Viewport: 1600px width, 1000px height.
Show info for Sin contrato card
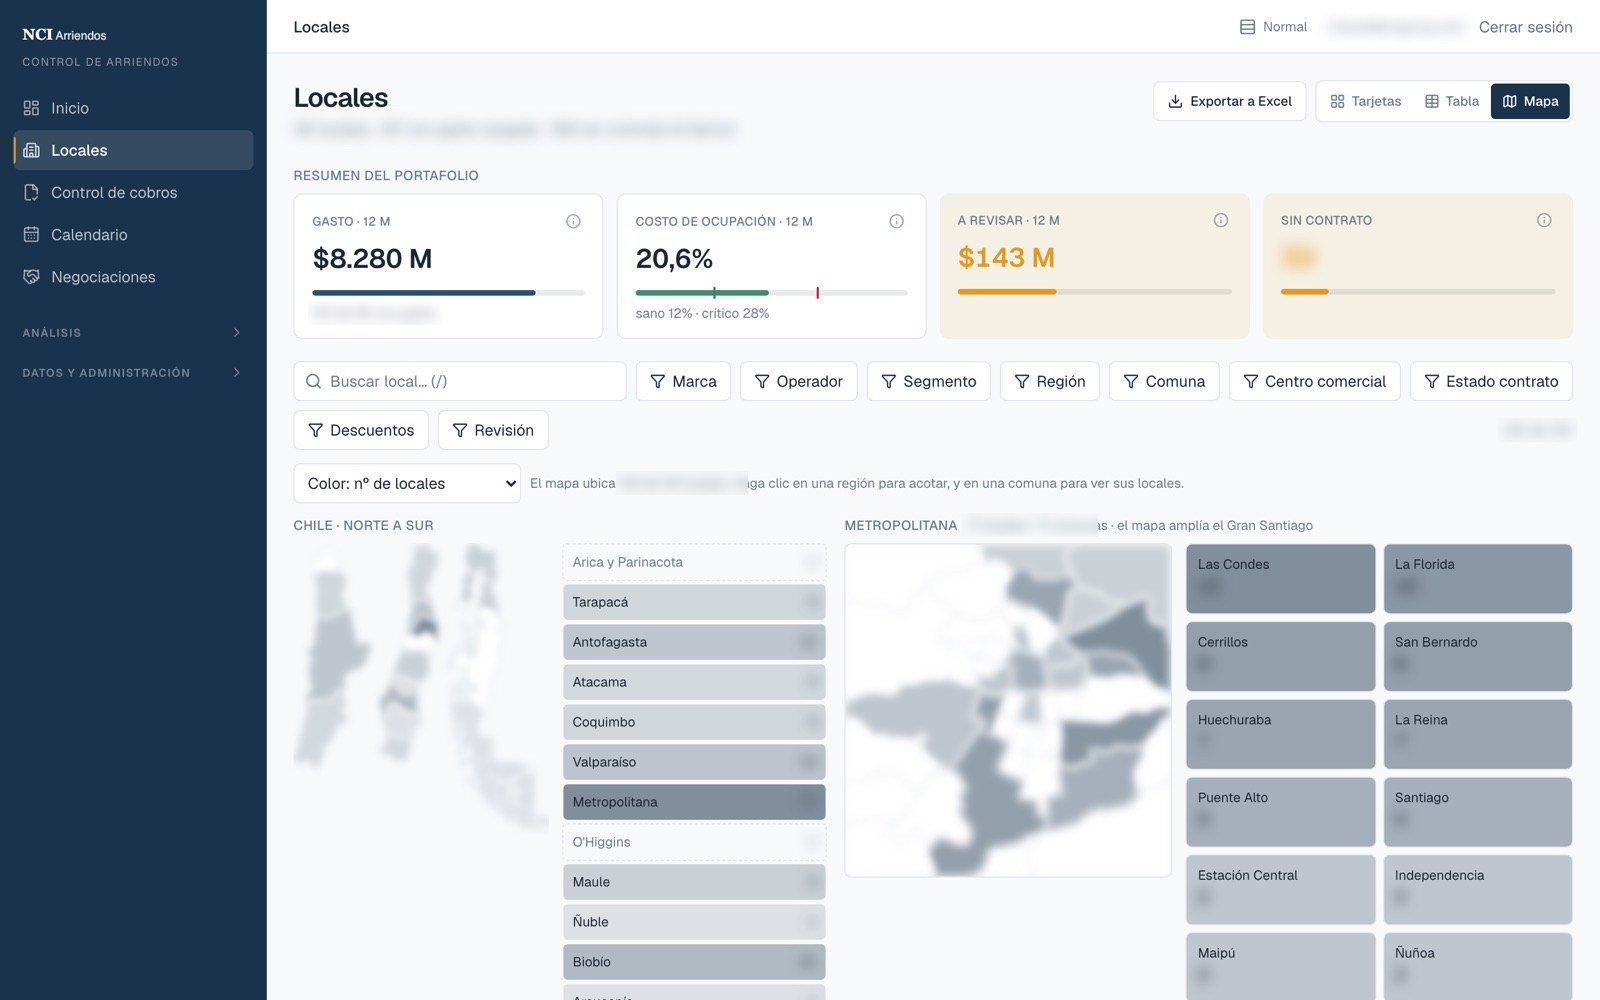[x=1544, y=220]
